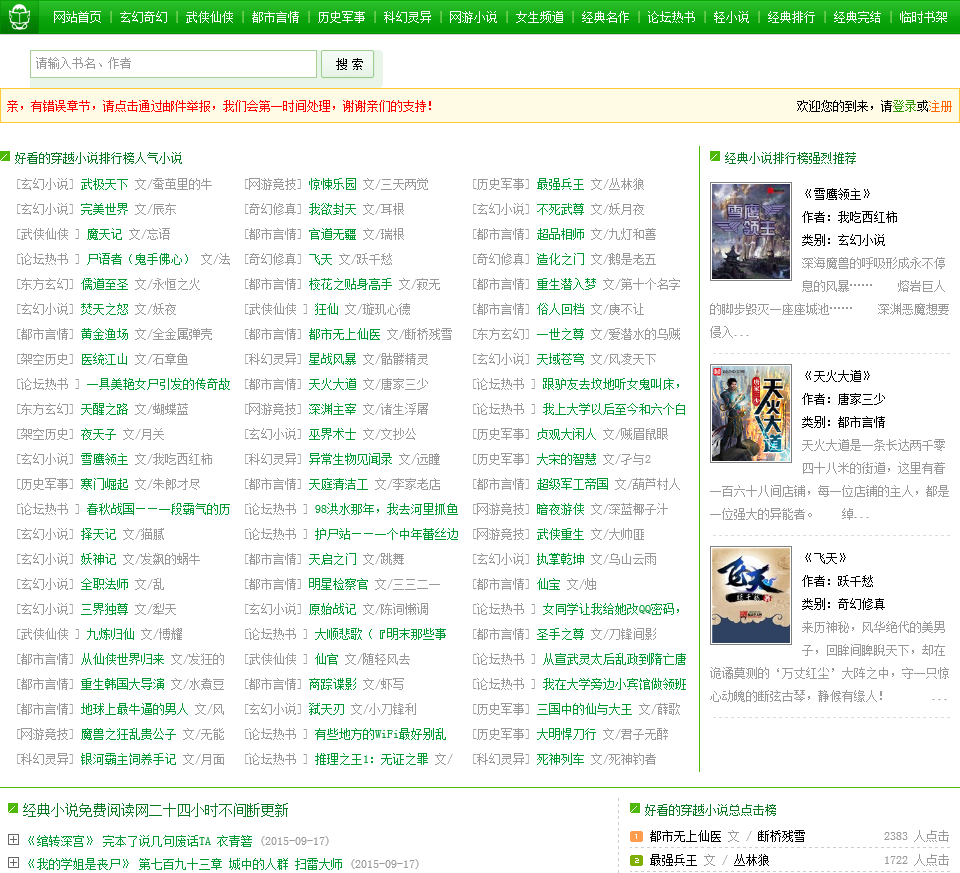960x873 pixels.
Task: Click the 注册 register link
Action: coord(940,107)
